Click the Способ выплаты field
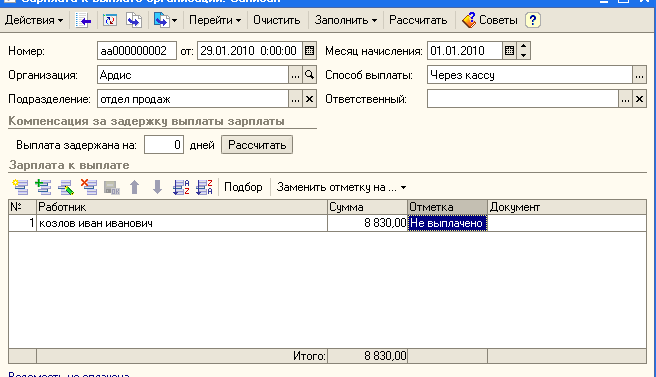This screenshot has width=656, height=377. coord(529,75)
